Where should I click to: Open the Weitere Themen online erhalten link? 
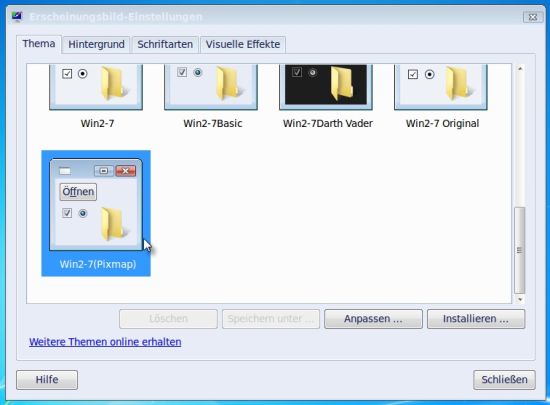(105, 342)
